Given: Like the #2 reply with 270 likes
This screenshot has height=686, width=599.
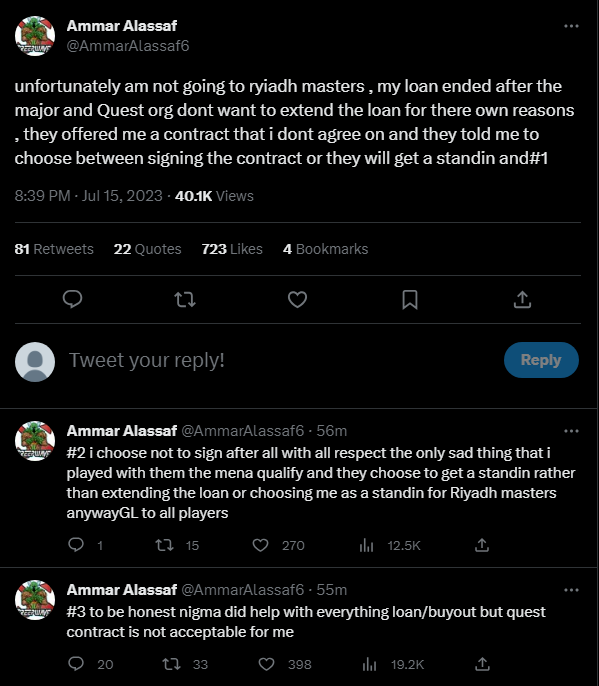Looking at the screenshot, I should point(260,545).
